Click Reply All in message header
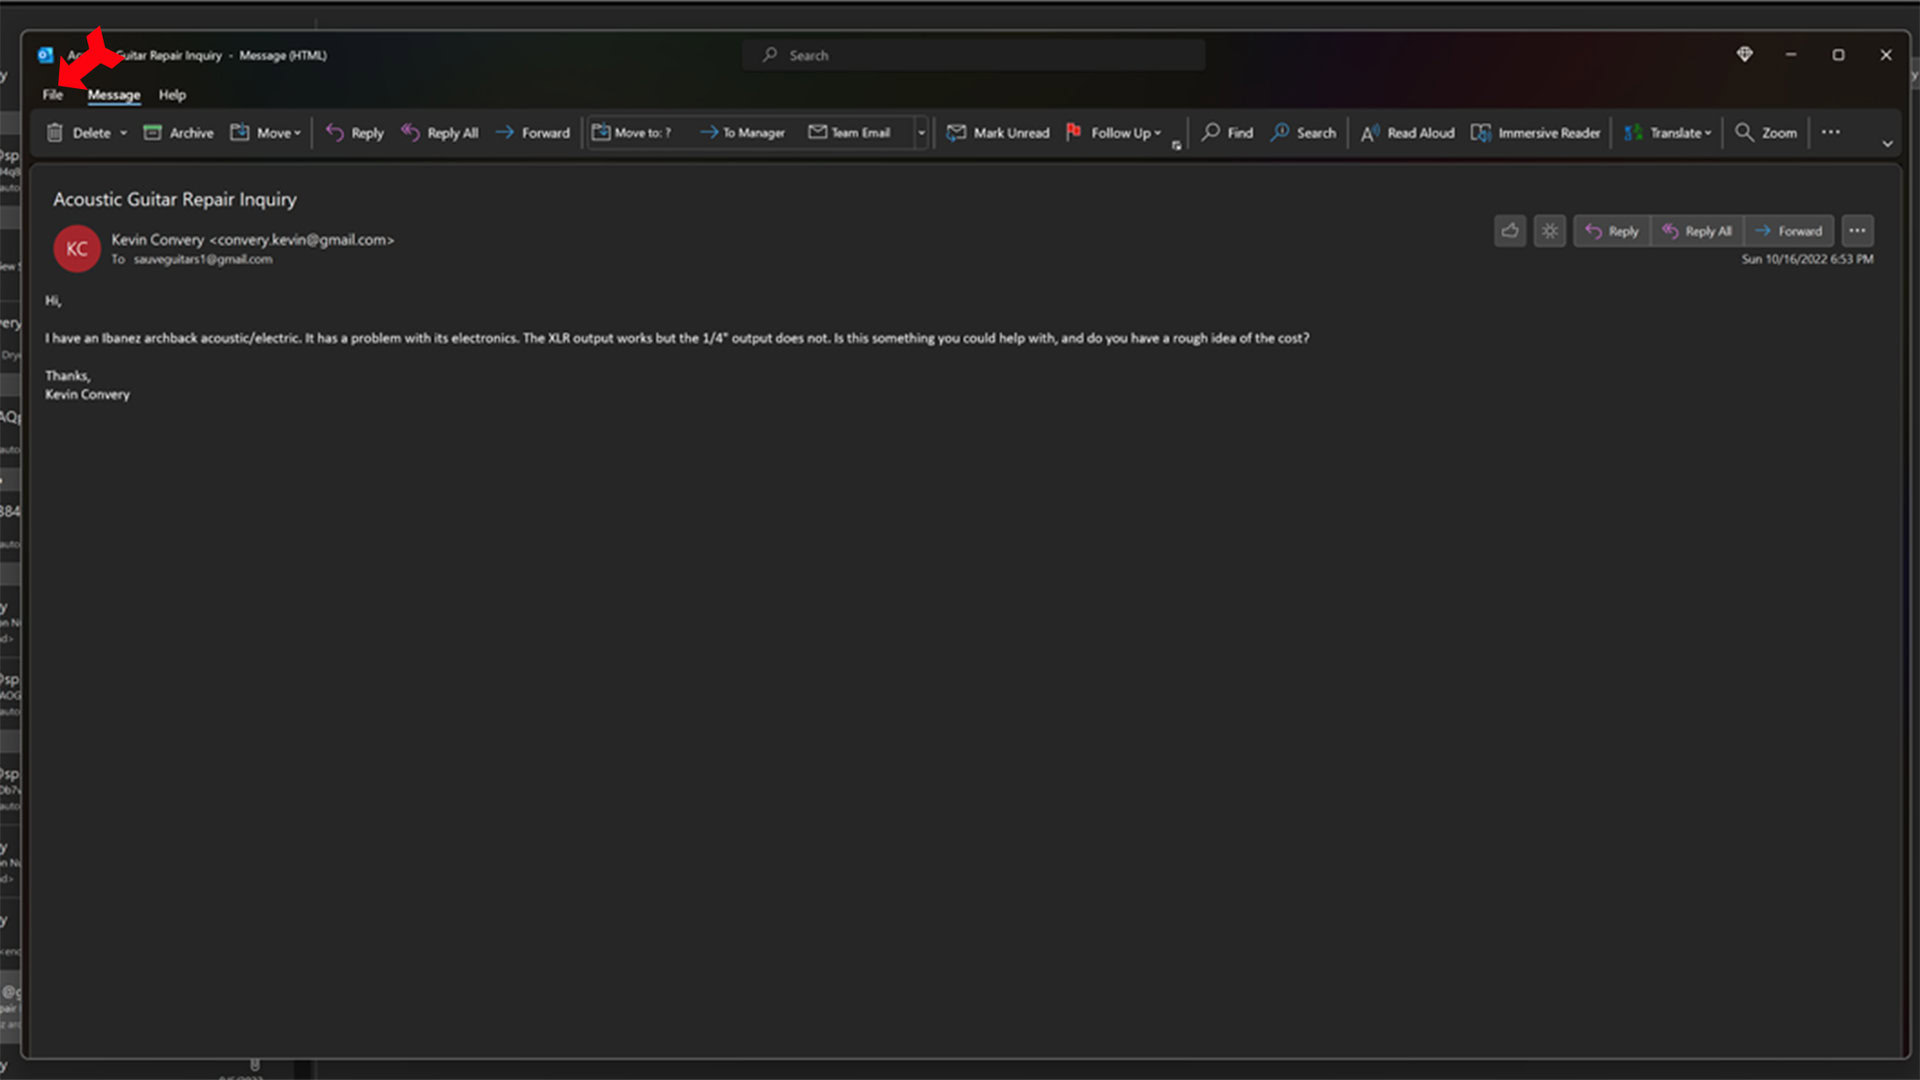The width and height of the screenshot is (1920, 1080). (1697, 231)
